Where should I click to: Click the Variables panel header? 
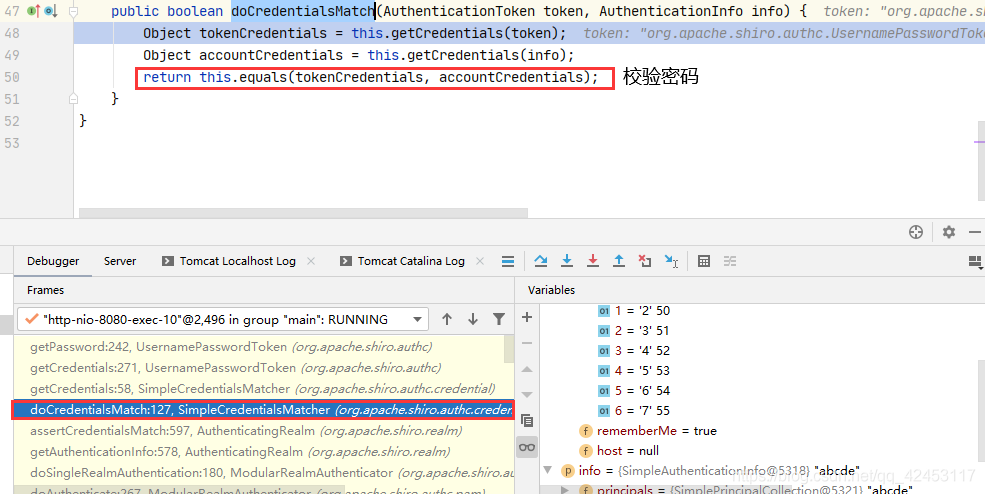click(x=551, y=290)
